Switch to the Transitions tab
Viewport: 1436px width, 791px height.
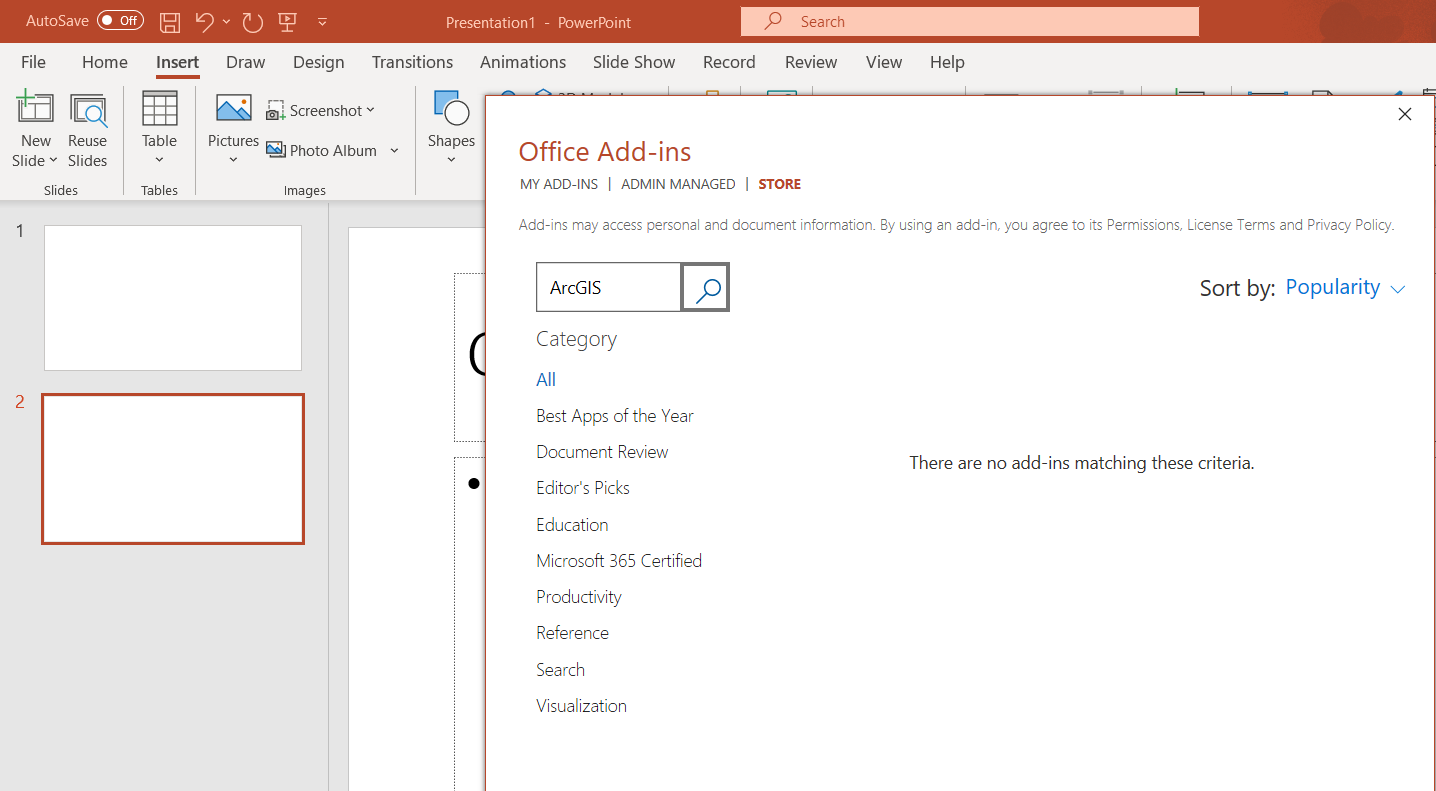pos(412,62)
